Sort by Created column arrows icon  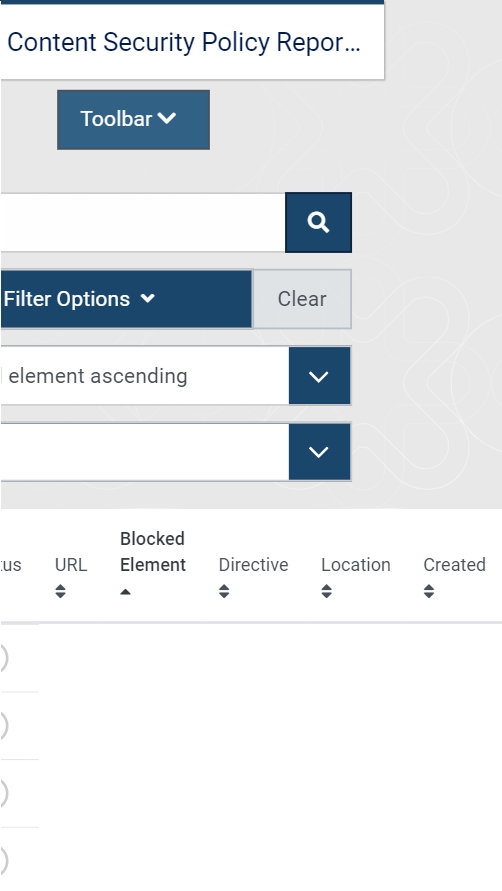[429, 591]
